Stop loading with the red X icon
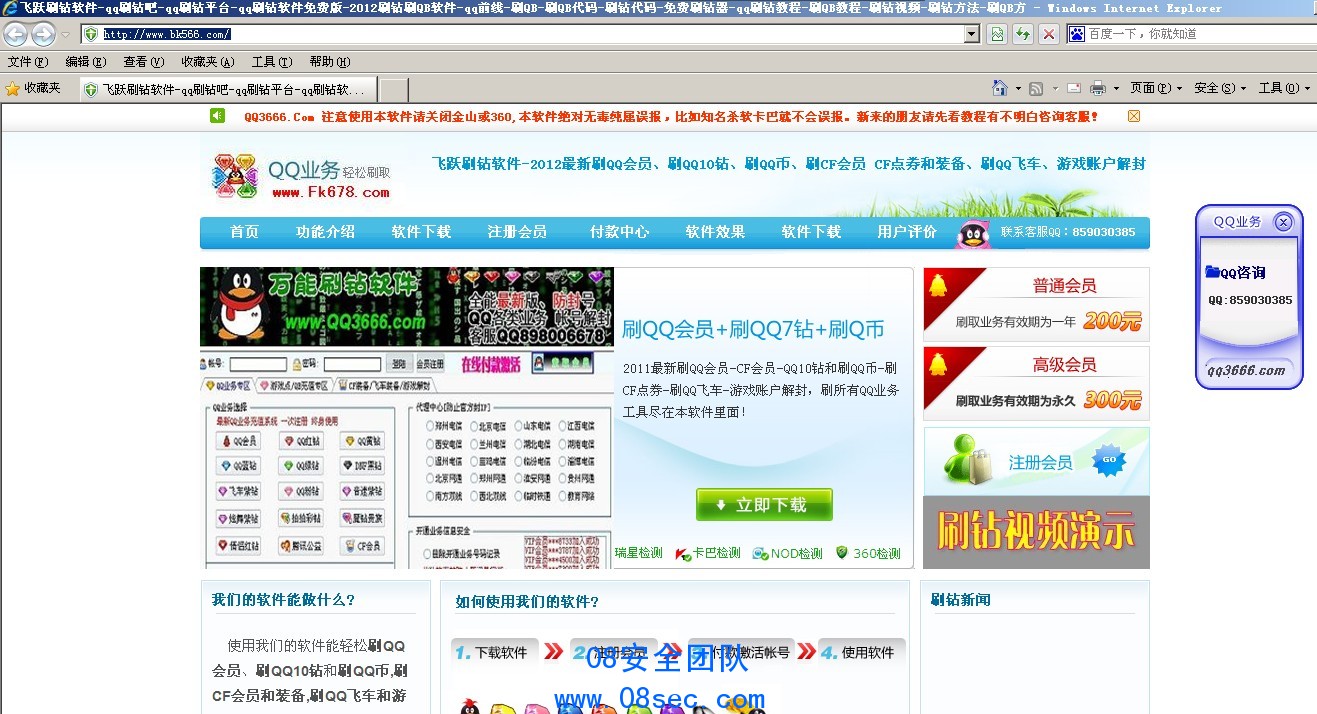This screenshot has height=714, width=1317. coord(1049,34)
